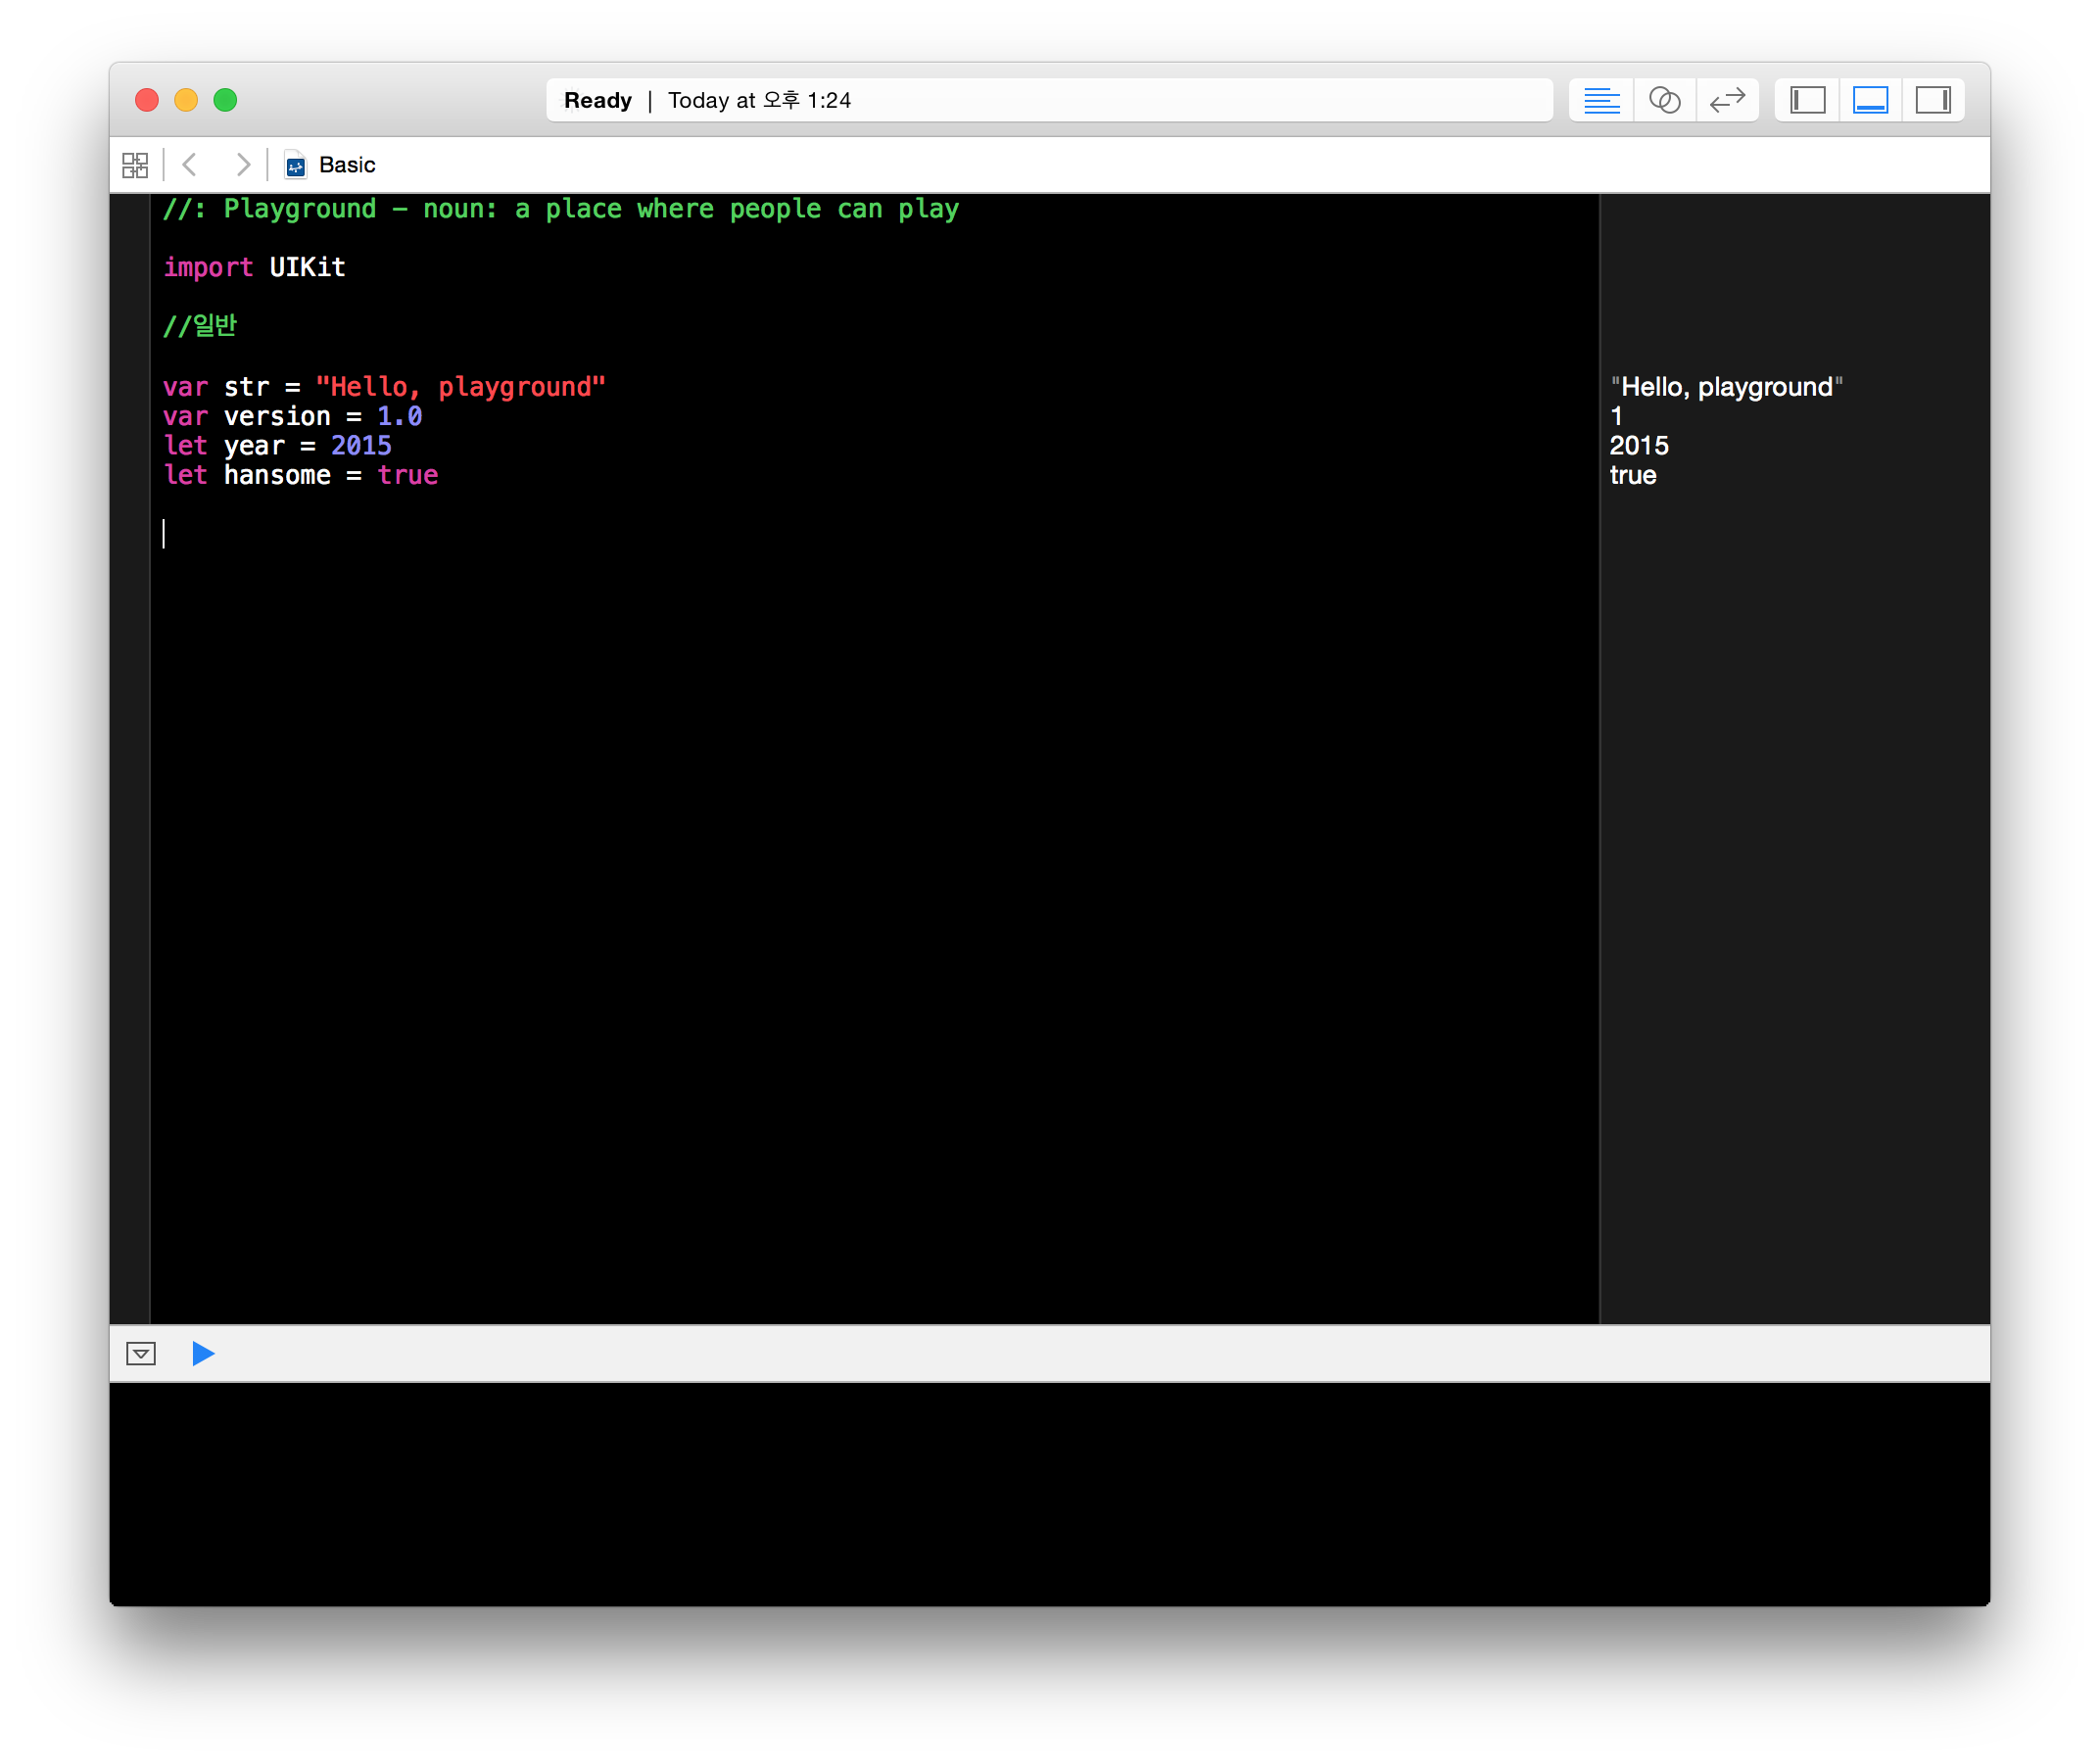Open the Assistant editor with overlapping circles
The image size is (2100, 1763).
(1664, 100)
